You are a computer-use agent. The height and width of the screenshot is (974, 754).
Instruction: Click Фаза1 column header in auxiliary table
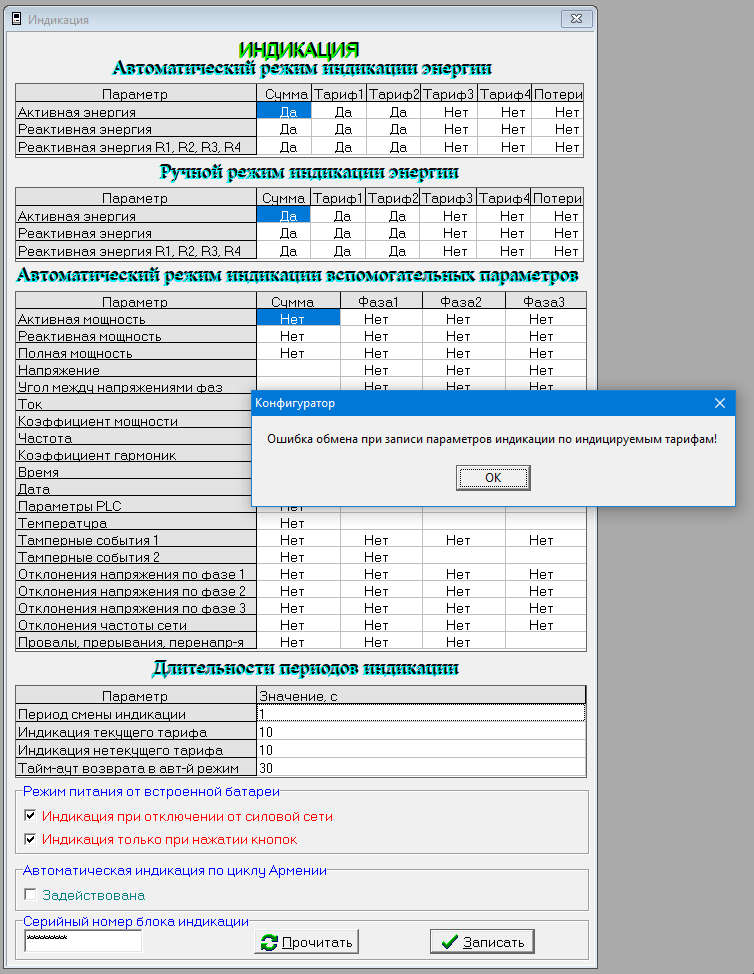click(x=381, y=301)
